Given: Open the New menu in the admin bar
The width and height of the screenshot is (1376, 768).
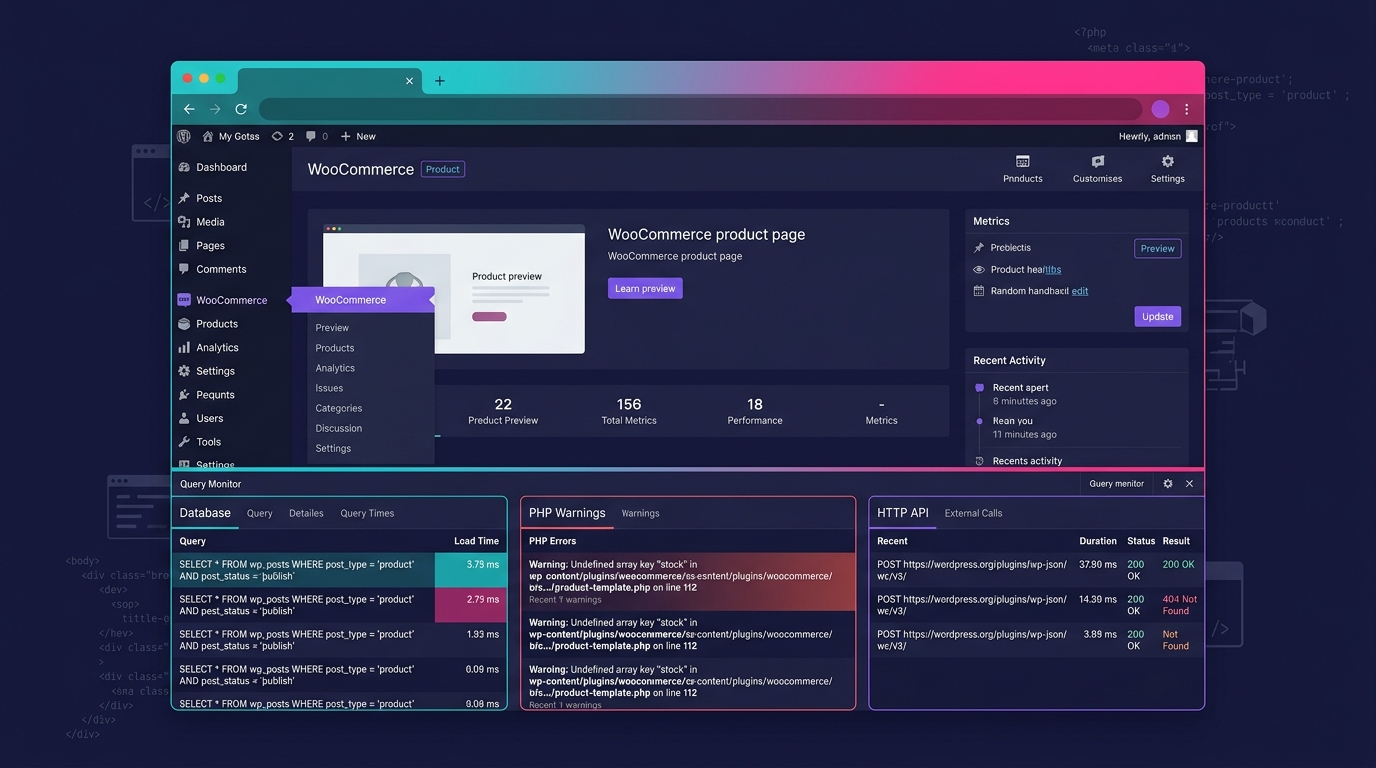Looking at the screenshot, I should click(x=357, y=136).
